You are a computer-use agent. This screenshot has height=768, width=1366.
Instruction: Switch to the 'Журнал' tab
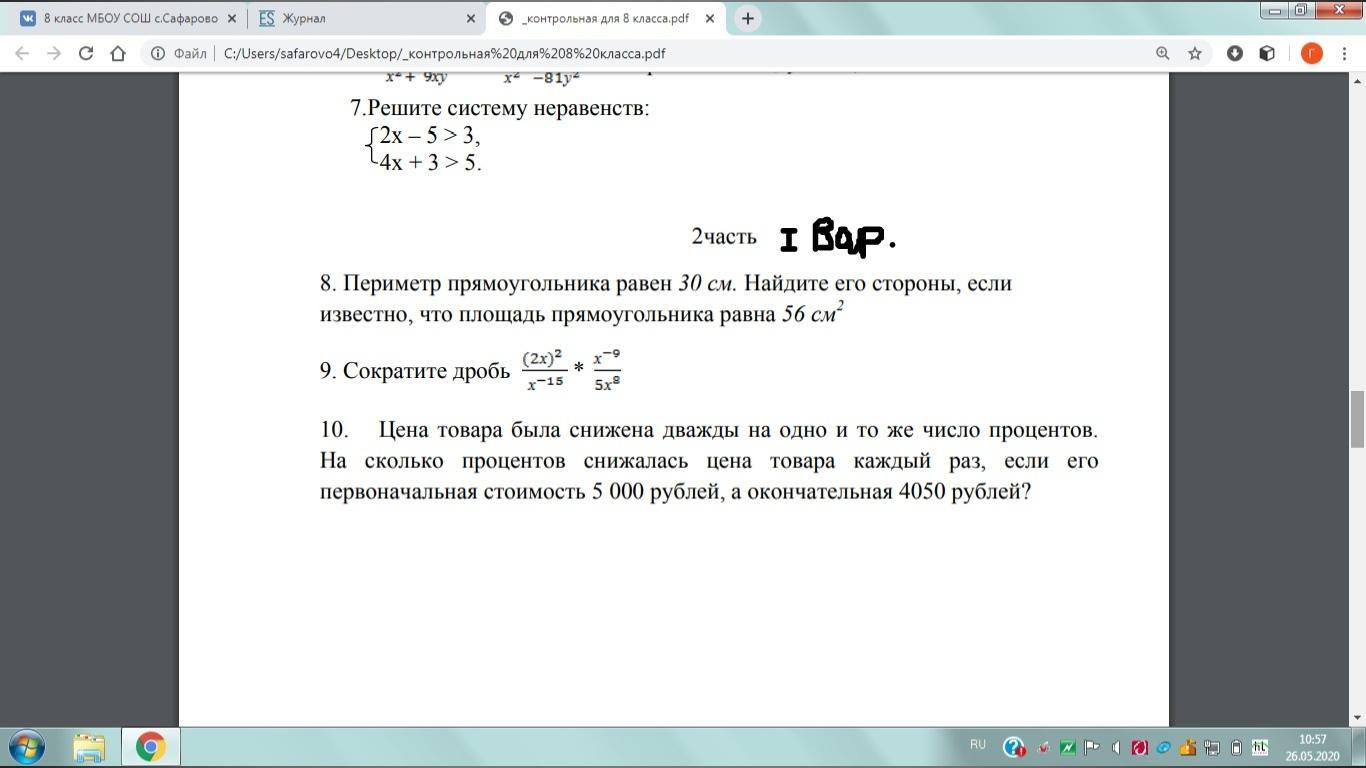tap(366, 18)
